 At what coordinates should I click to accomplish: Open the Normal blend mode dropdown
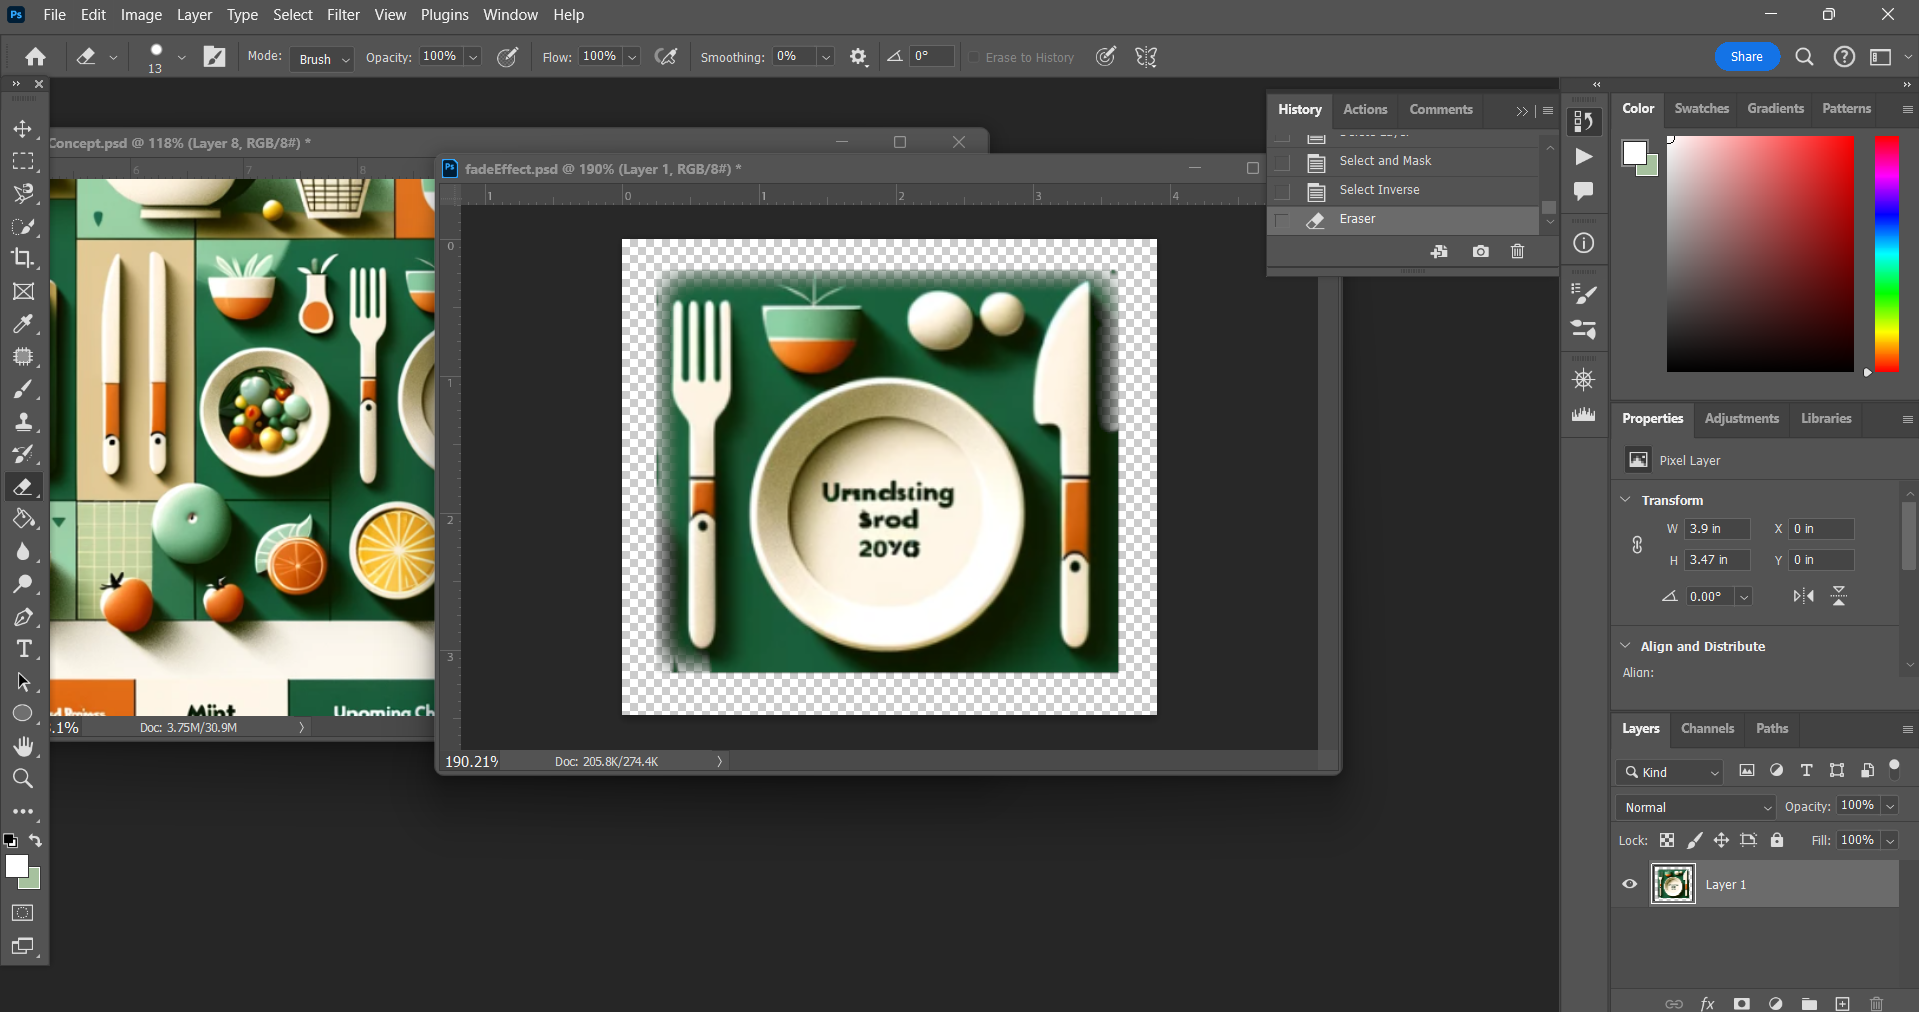coord(1693,807)
